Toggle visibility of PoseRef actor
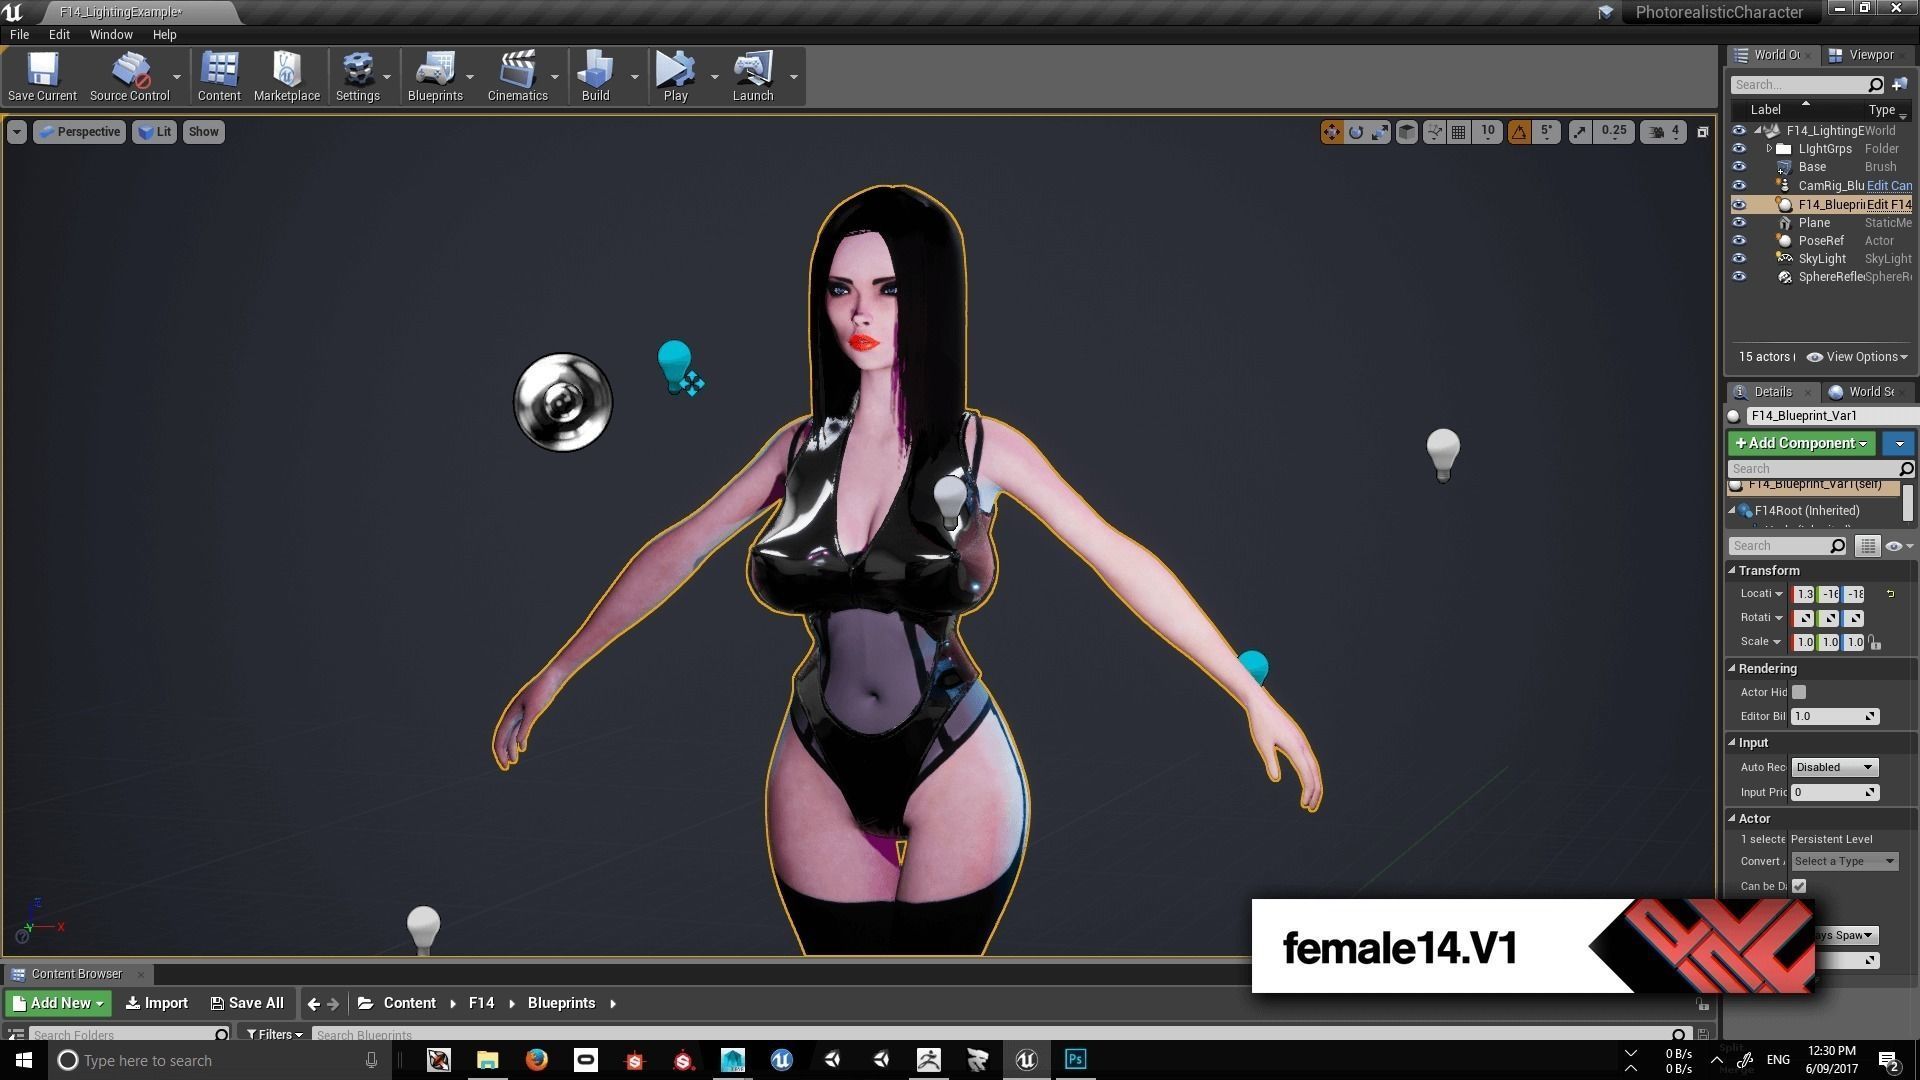The width and height of the screenshot is (1920, 1080). click(x=1739, y=241)
